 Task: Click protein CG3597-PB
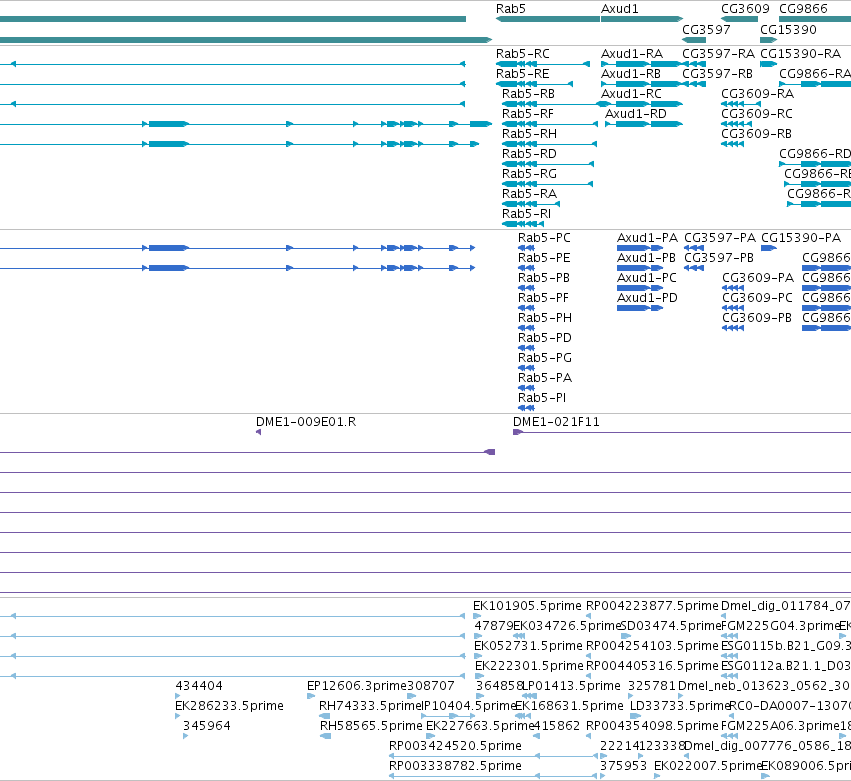pos(719,258)
